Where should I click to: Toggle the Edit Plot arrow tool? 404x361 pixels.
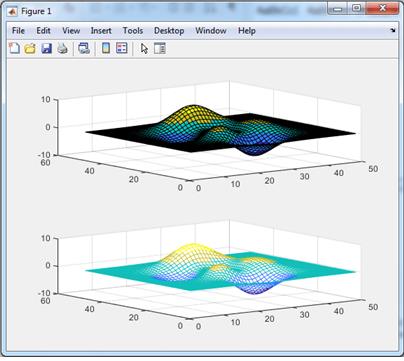tap(144, 49)
